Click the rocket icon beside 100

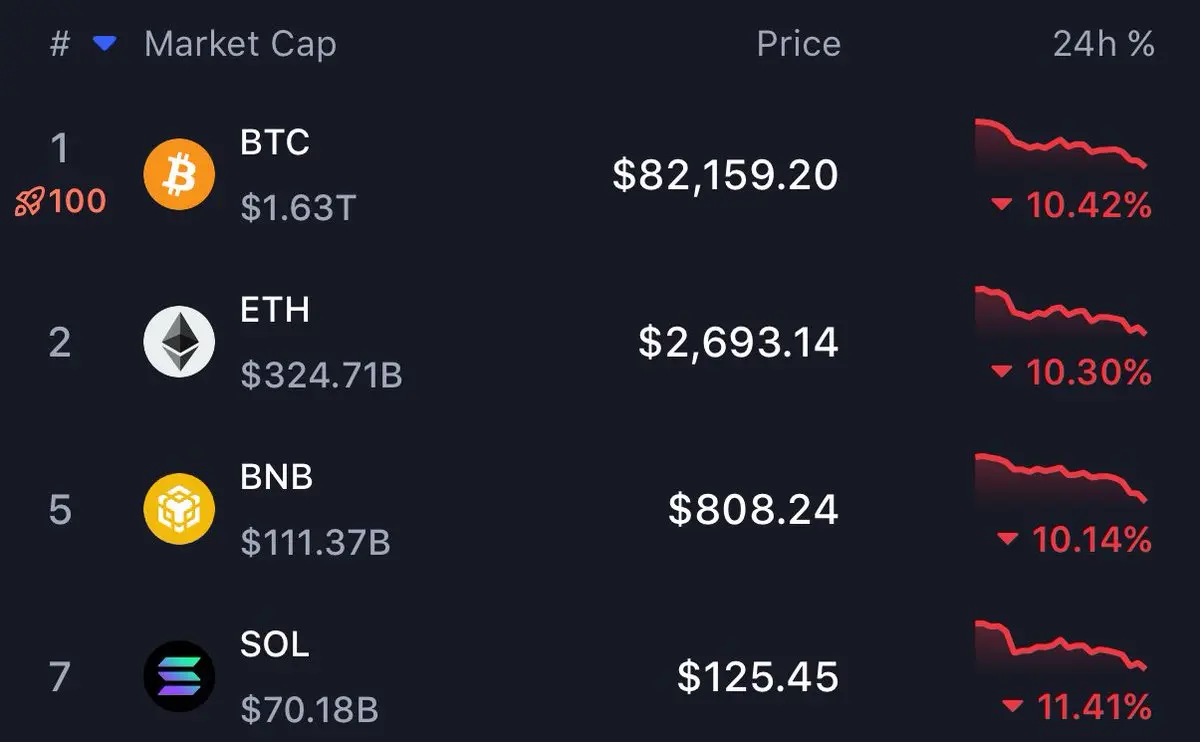point(30,202)
